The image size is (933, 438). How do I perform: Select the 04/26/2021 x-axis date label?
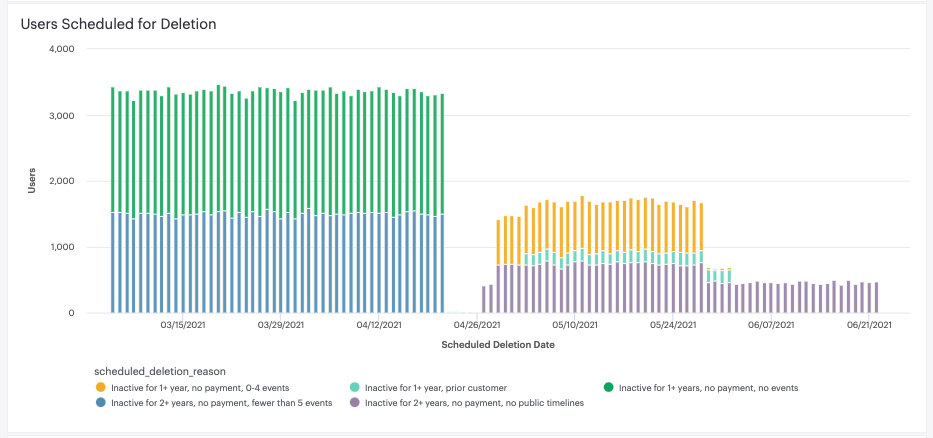(x=477, y=325)
